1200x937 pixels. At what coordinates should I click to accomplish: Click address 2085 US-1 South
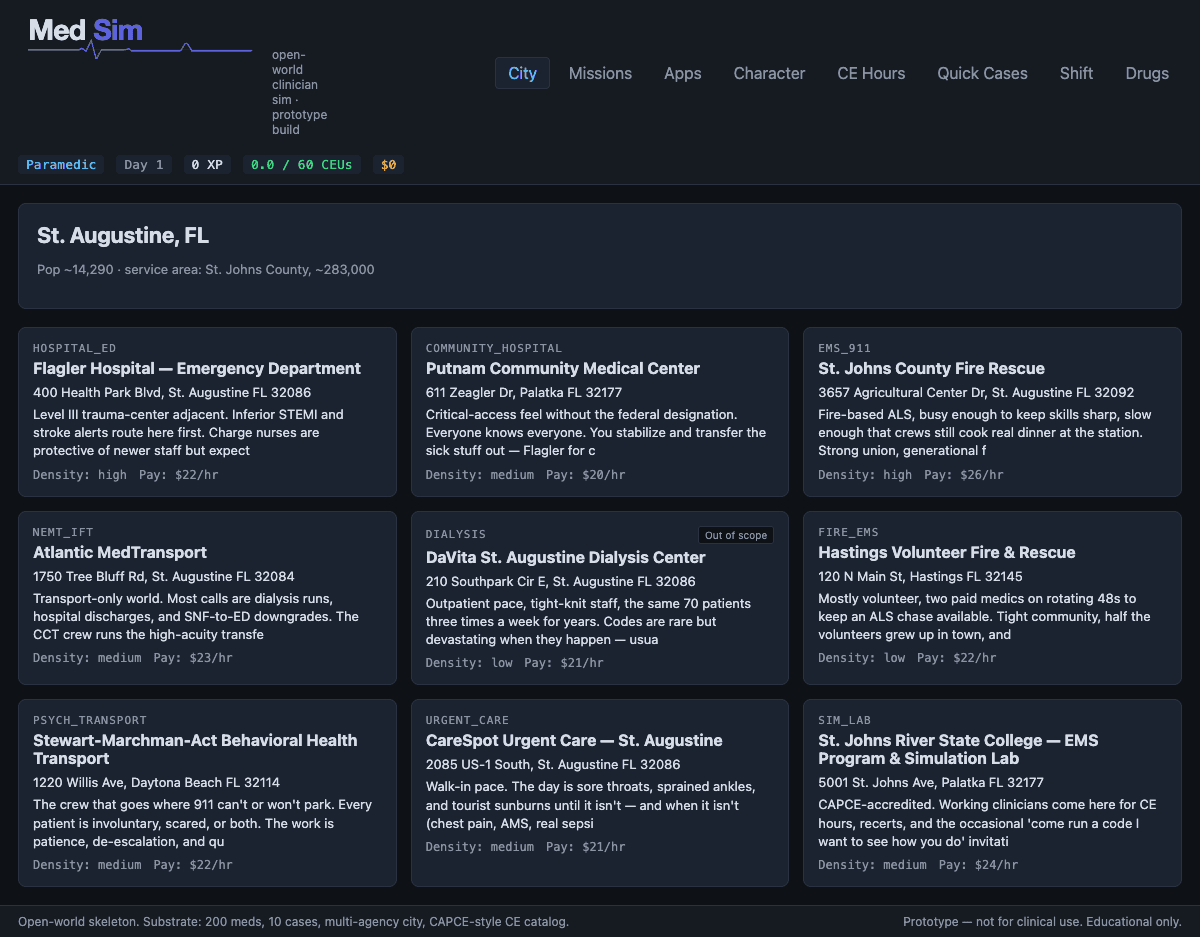(x=553, y=765)
